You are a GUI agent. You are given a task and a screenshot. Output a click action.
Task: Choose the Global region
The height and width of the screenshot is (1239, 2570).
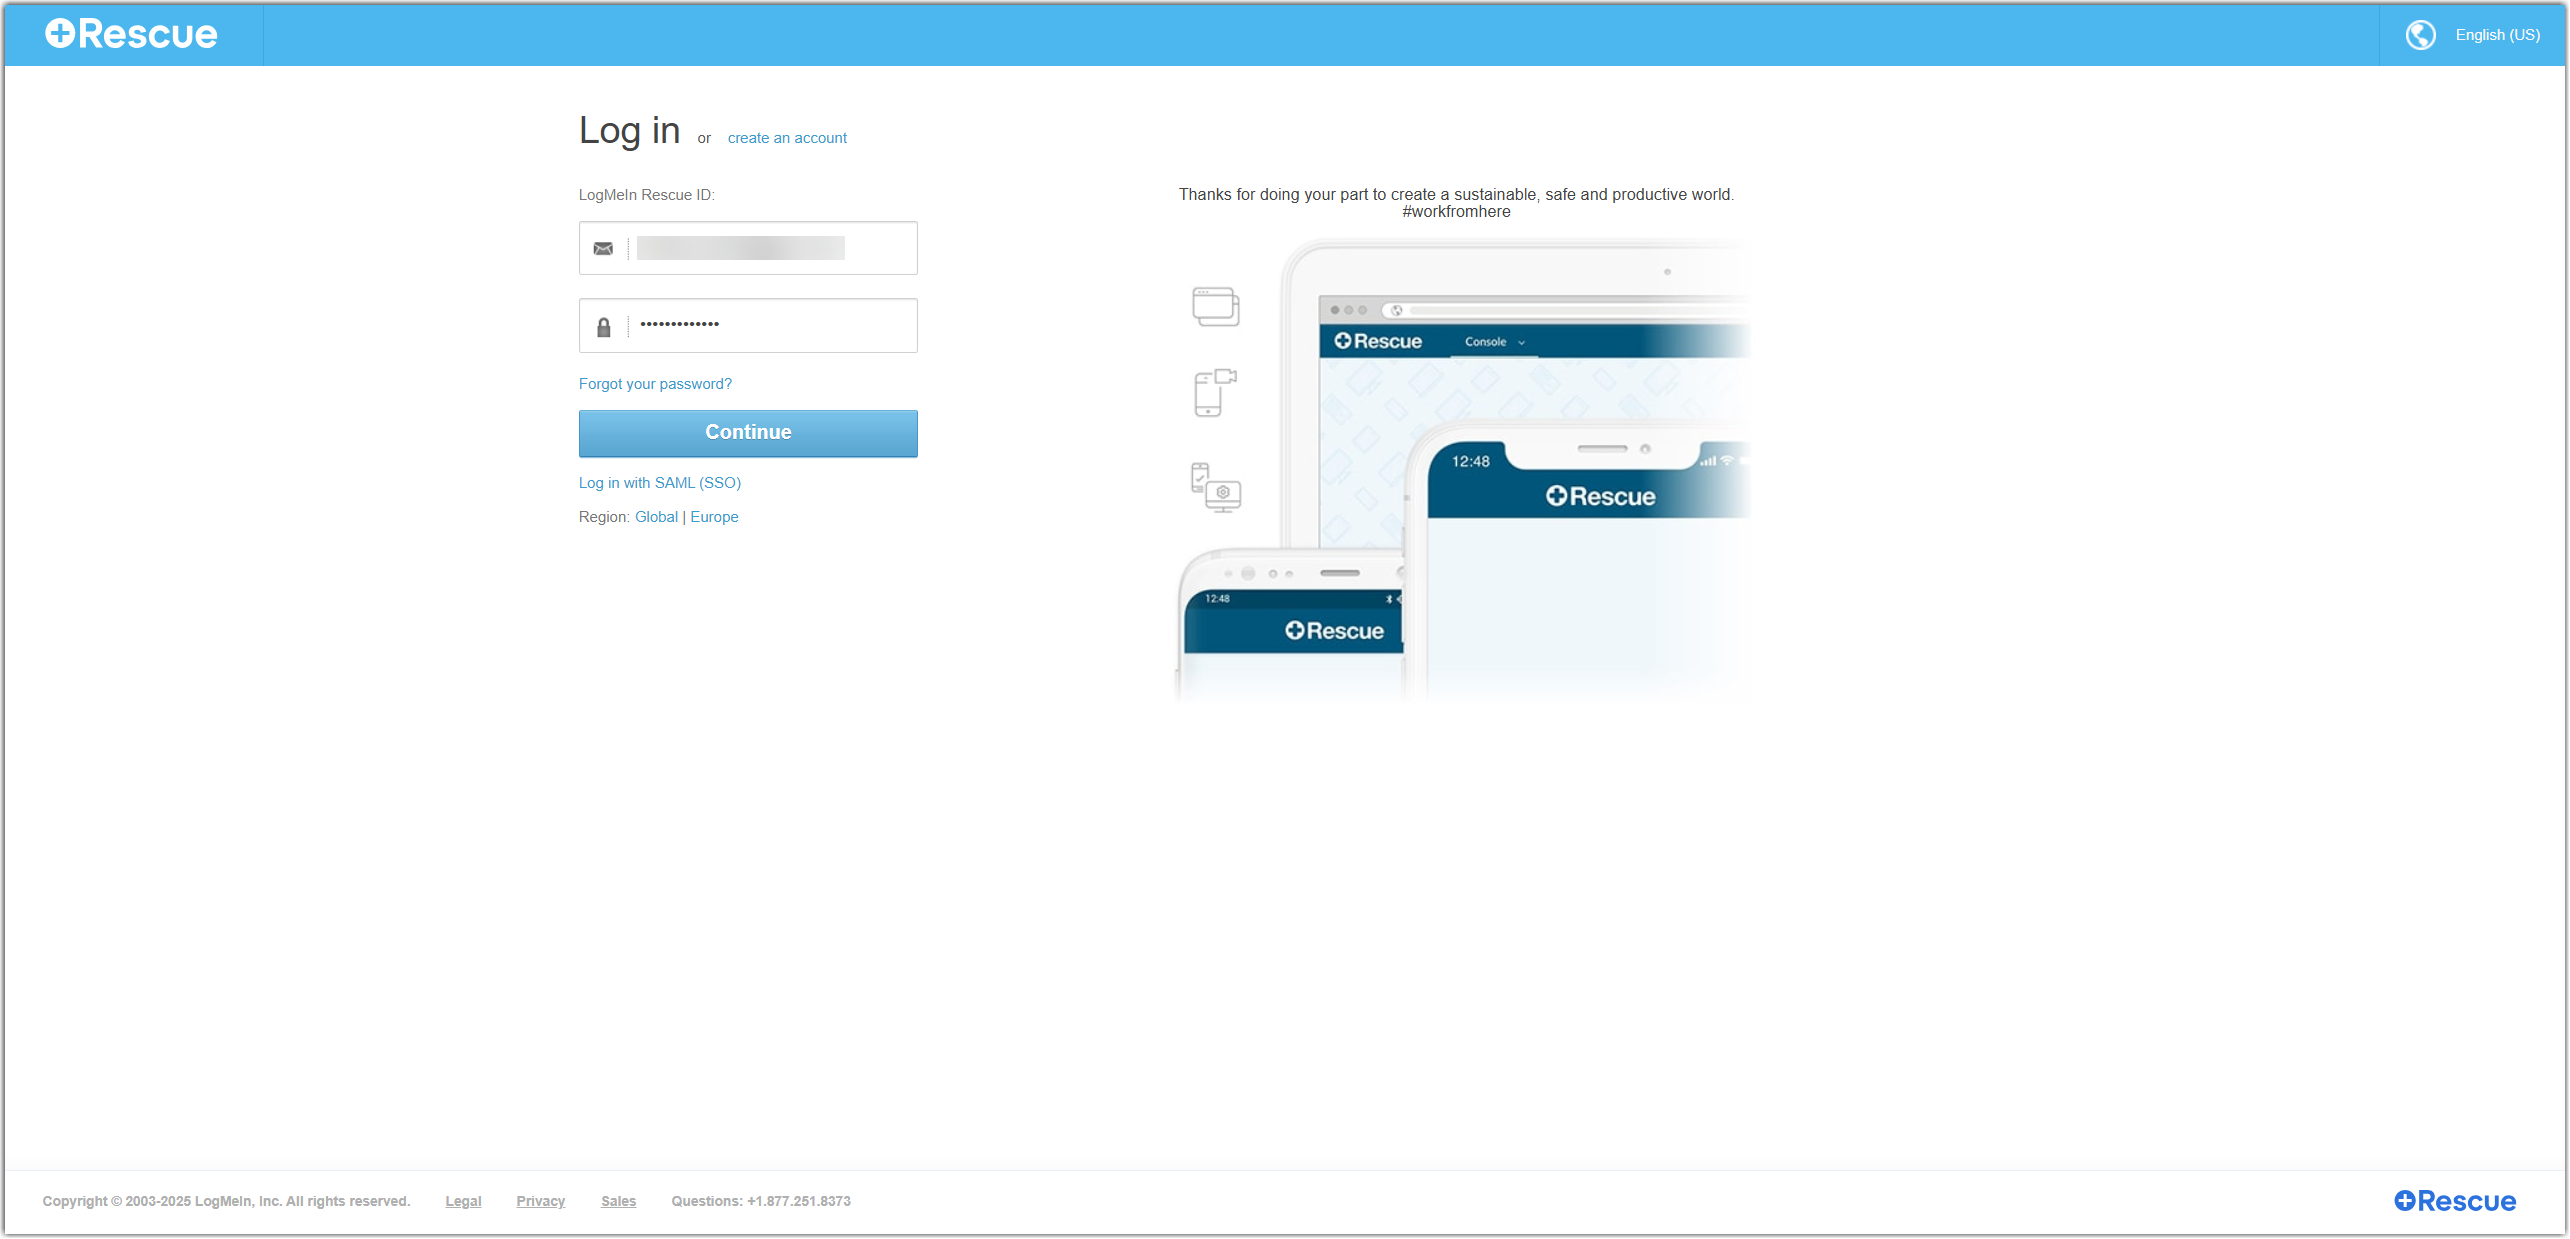(x=656, y=516)
